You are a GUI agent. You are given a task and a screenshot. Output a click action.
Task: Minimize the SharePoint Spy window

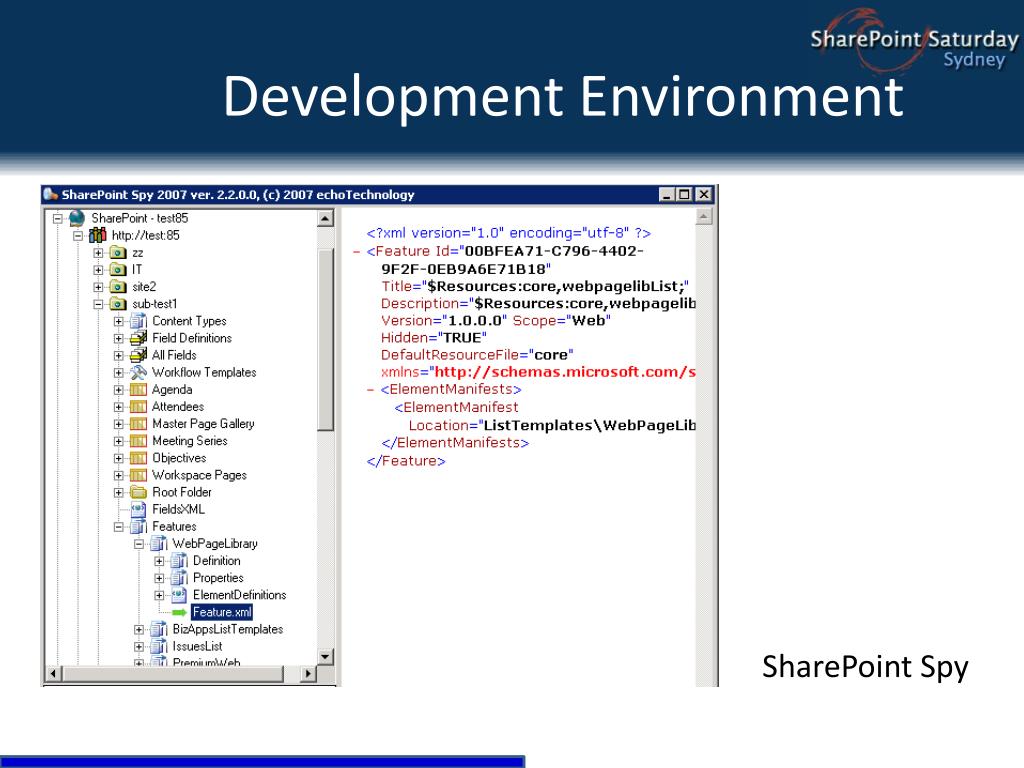pyautogui.click(x=666, y=195)
